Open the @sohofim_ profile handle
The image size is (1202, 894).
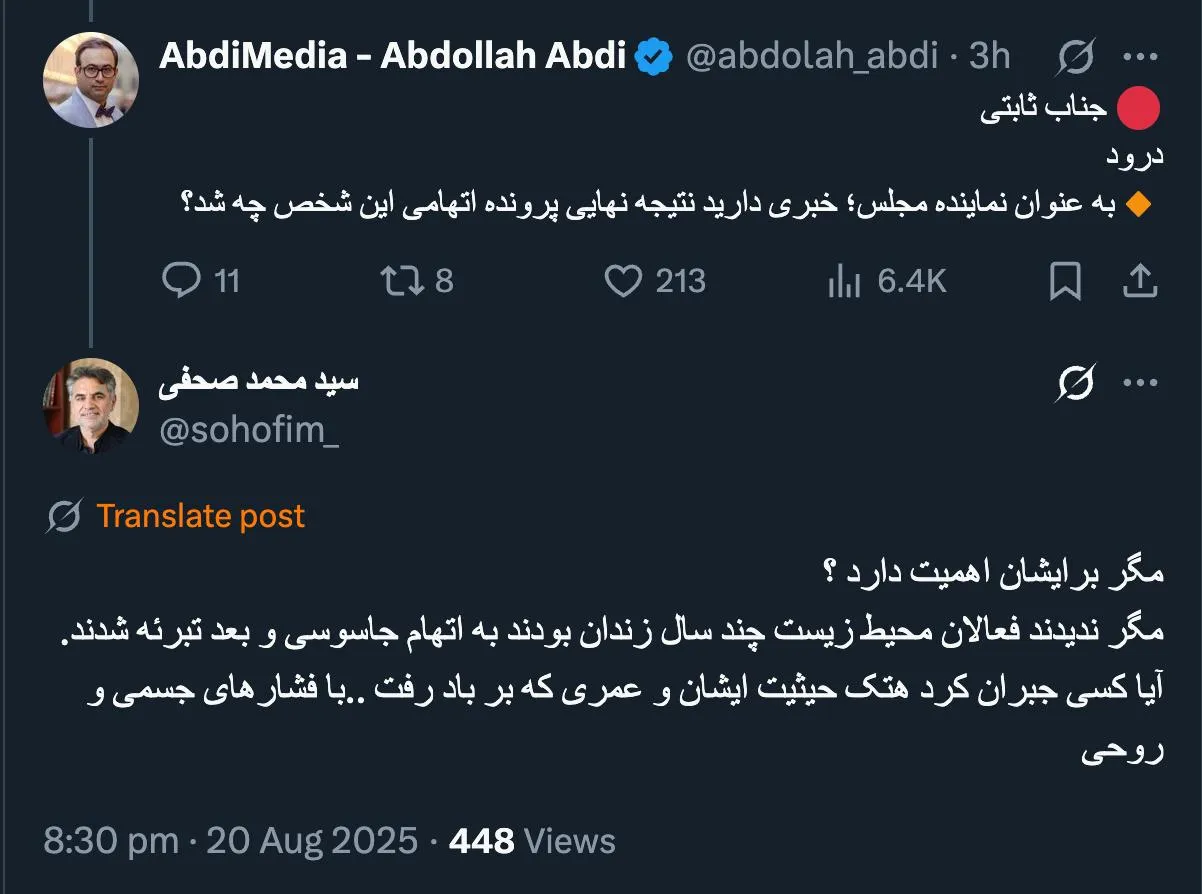249,430
